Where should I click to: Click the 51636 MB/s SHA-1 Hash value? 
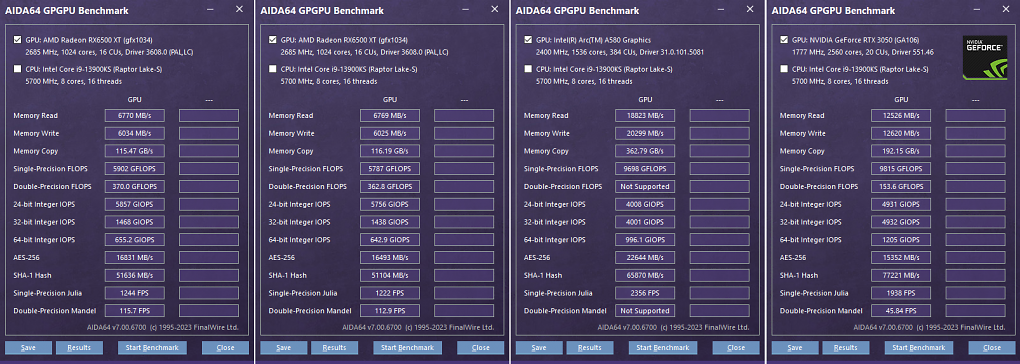pos(135,275)
